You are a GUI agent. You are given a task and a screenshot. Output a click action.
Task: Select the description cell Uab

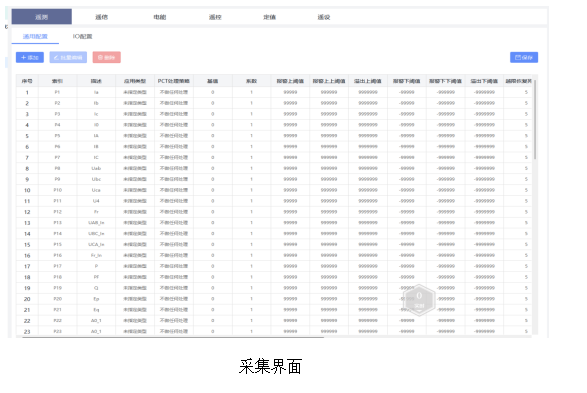[x=96, y=168]
